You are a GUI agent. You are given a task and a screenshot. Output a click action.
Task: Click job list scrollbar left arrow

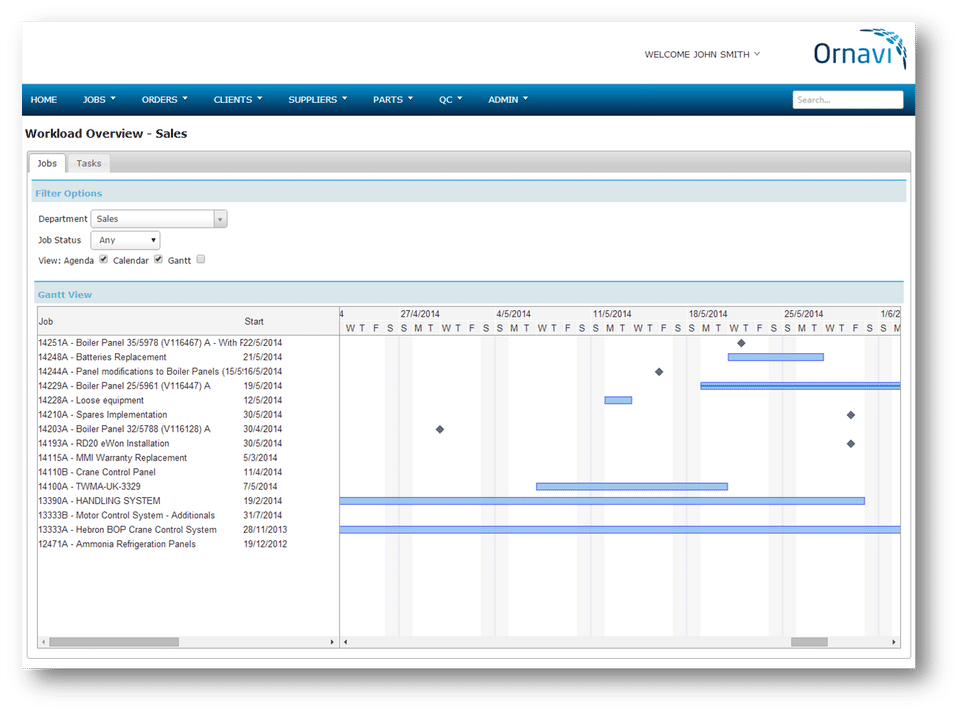click(x=43, y=642)
